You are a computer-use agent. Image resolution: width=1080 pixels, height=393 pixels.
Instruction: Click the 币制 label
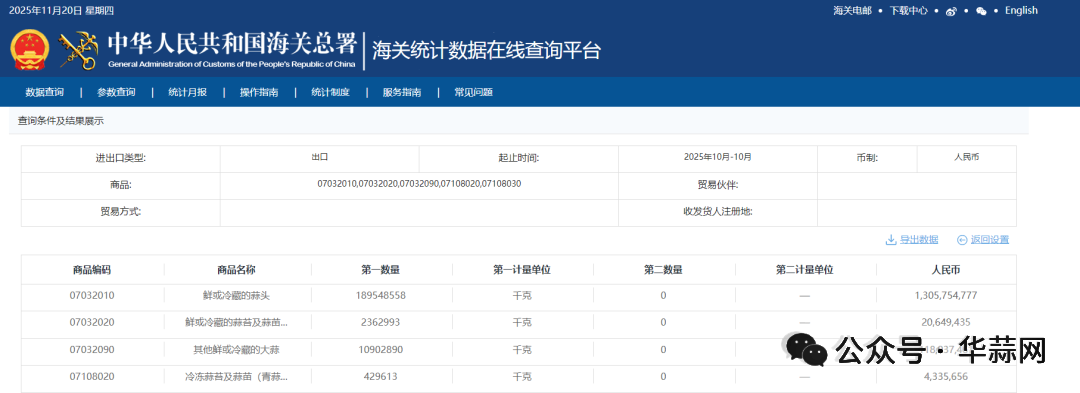pyautogui.click(x=867, y=158)
